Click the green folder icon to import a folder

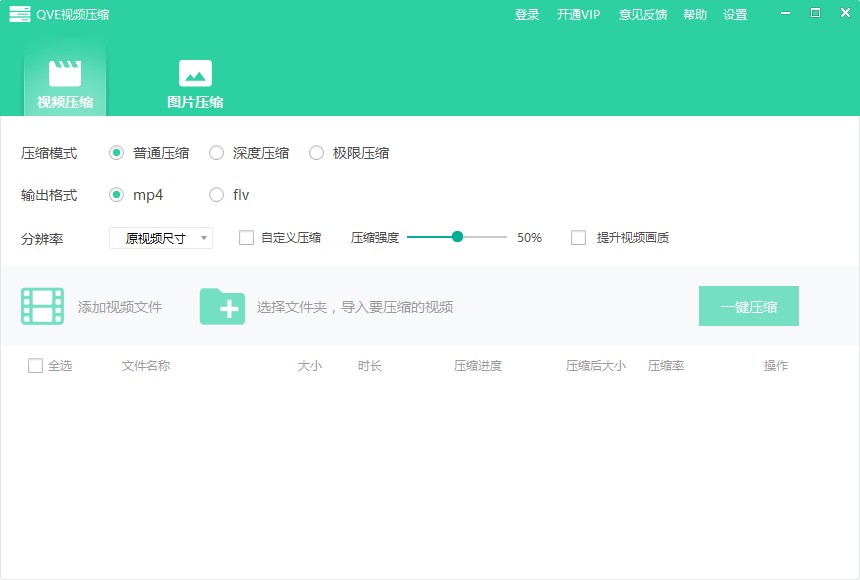[224, 306]
